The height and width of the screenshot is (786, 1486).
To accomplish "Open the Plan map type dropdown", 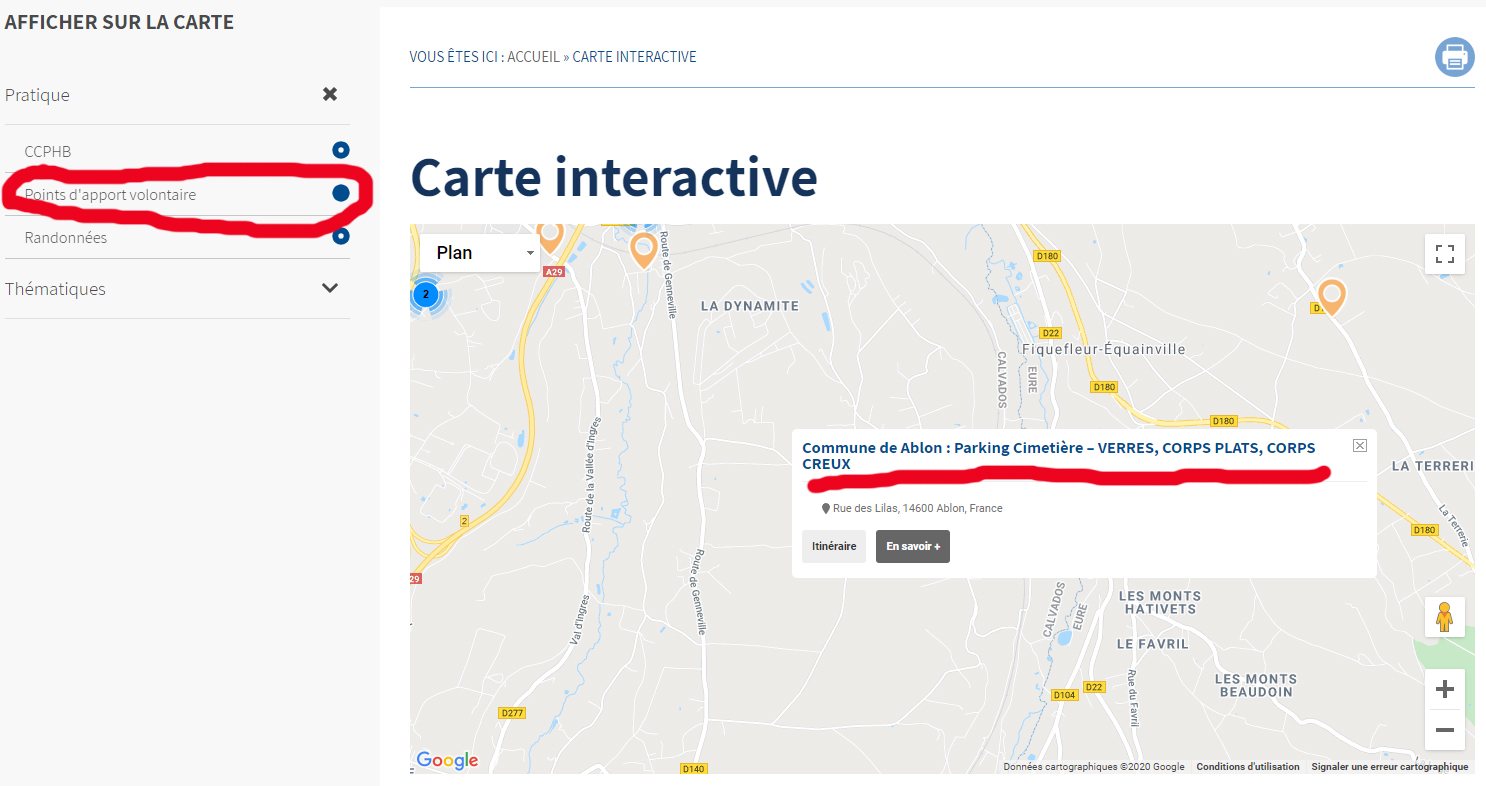I will (x=480, y=253).
